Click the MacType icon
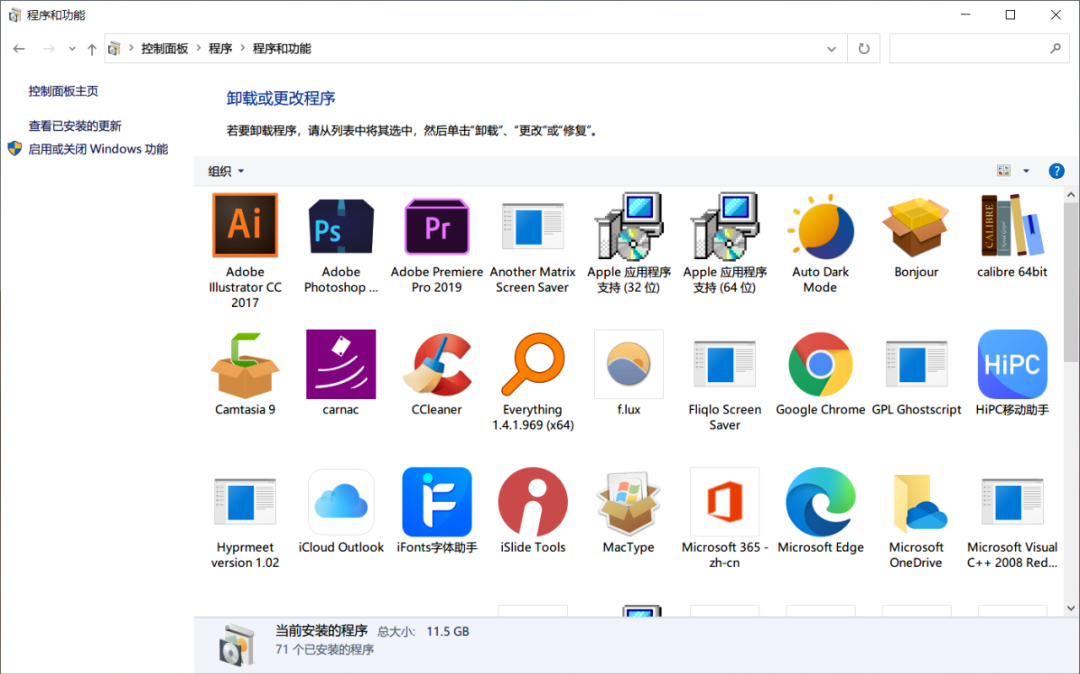 pos(629,503)
